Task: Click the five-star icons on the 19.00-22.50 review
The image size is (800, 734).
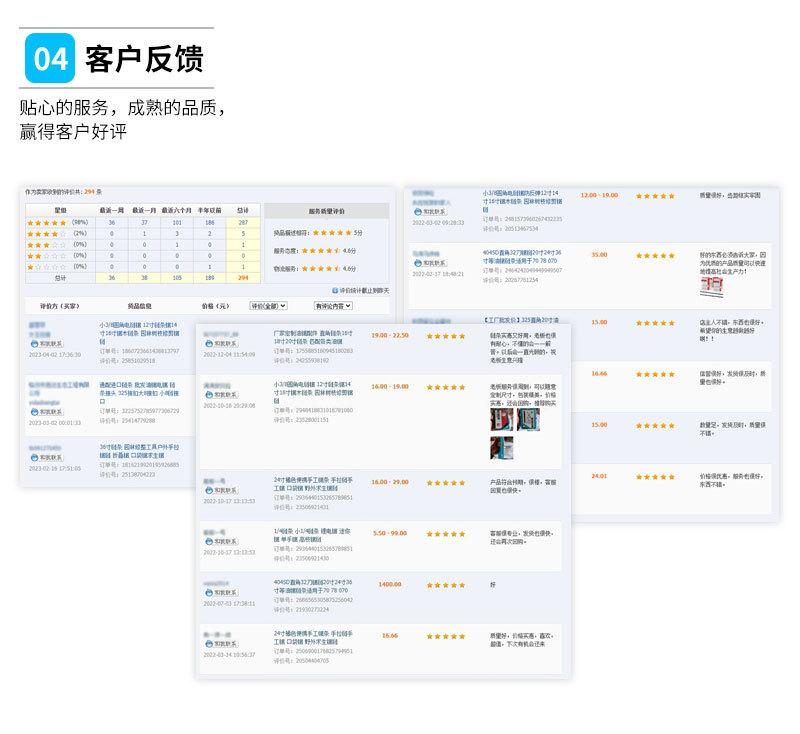Action: (447, 336)
